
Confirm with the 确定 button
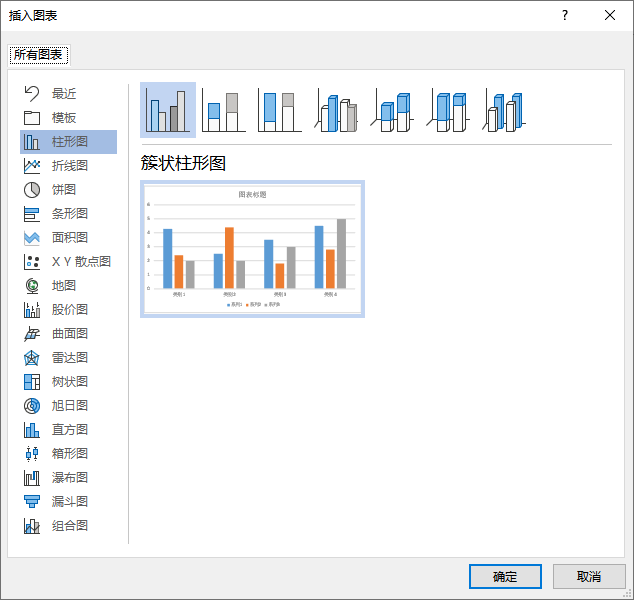click(505, 576)
